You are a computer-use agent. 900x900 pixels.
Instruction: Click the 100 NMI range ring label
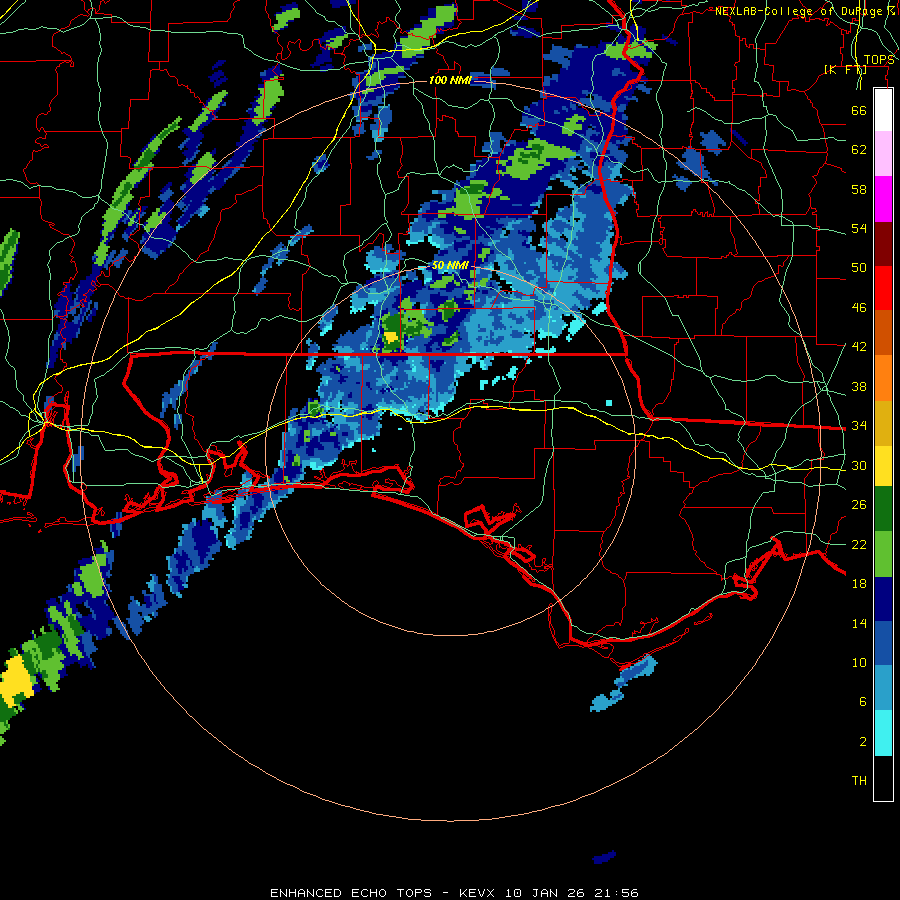pyautogui.click(x=450, y=80)
